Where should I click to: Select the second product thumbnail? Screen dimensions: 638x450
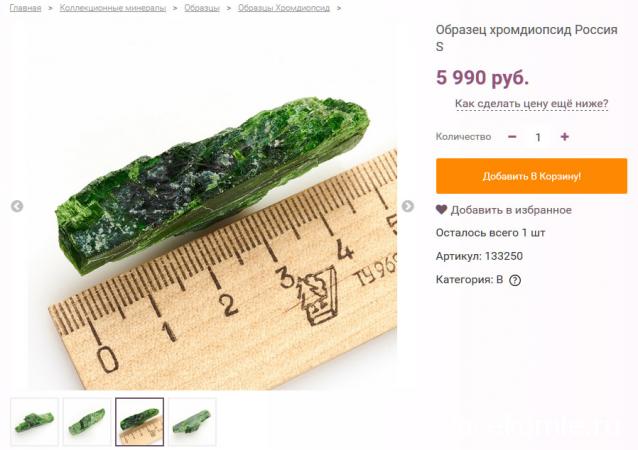pos(87,422)
